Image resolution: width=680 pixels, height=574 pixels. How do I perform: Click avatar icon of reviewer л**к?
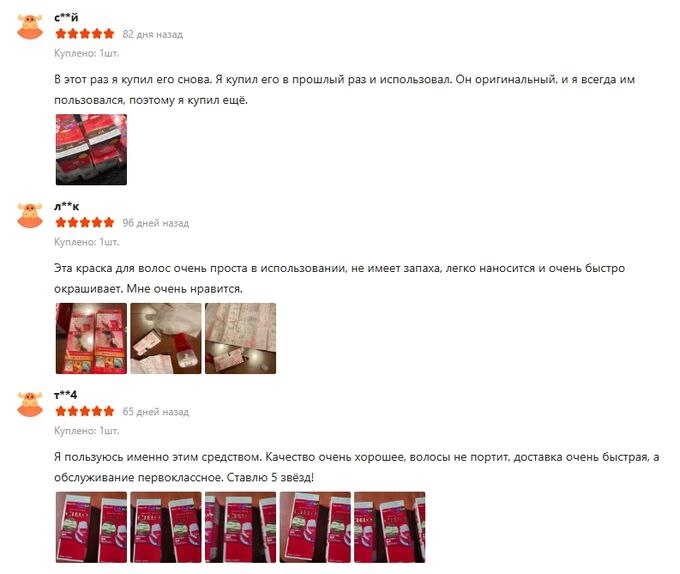click(x=30, y=215)
